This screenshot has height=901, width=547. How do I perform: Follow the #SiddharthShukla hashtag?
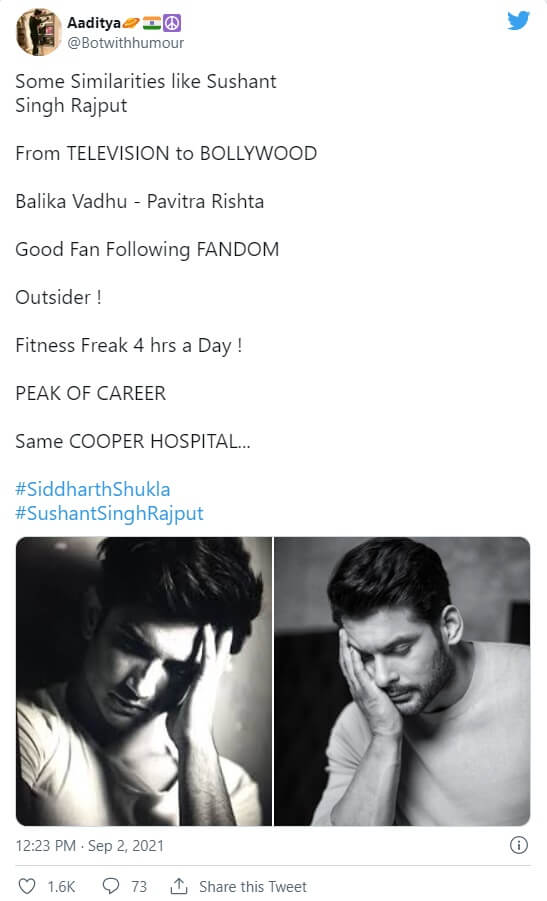point(93,489)
